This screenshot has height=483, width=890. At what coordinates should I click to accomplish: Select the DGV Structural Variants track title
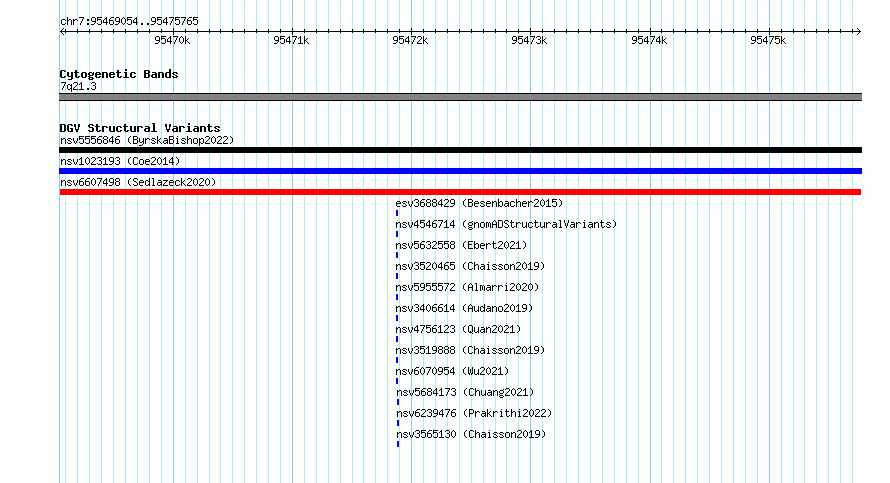point(140,128)
